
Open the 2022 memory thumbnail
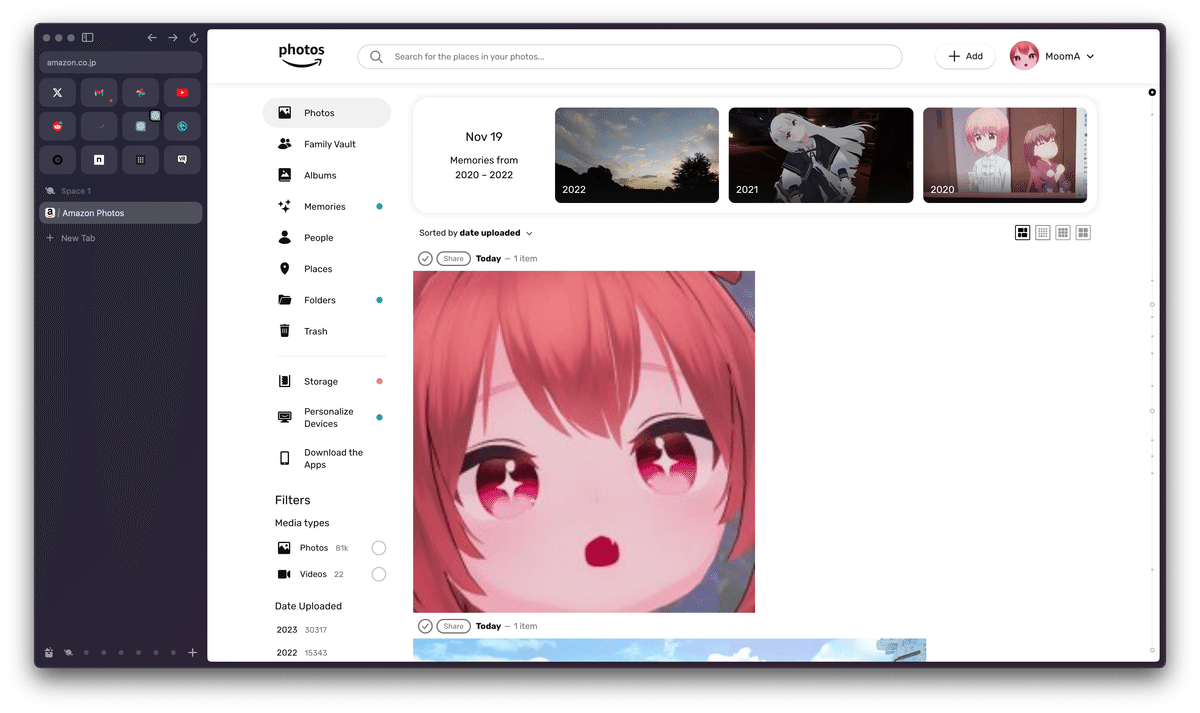(637, 155)
